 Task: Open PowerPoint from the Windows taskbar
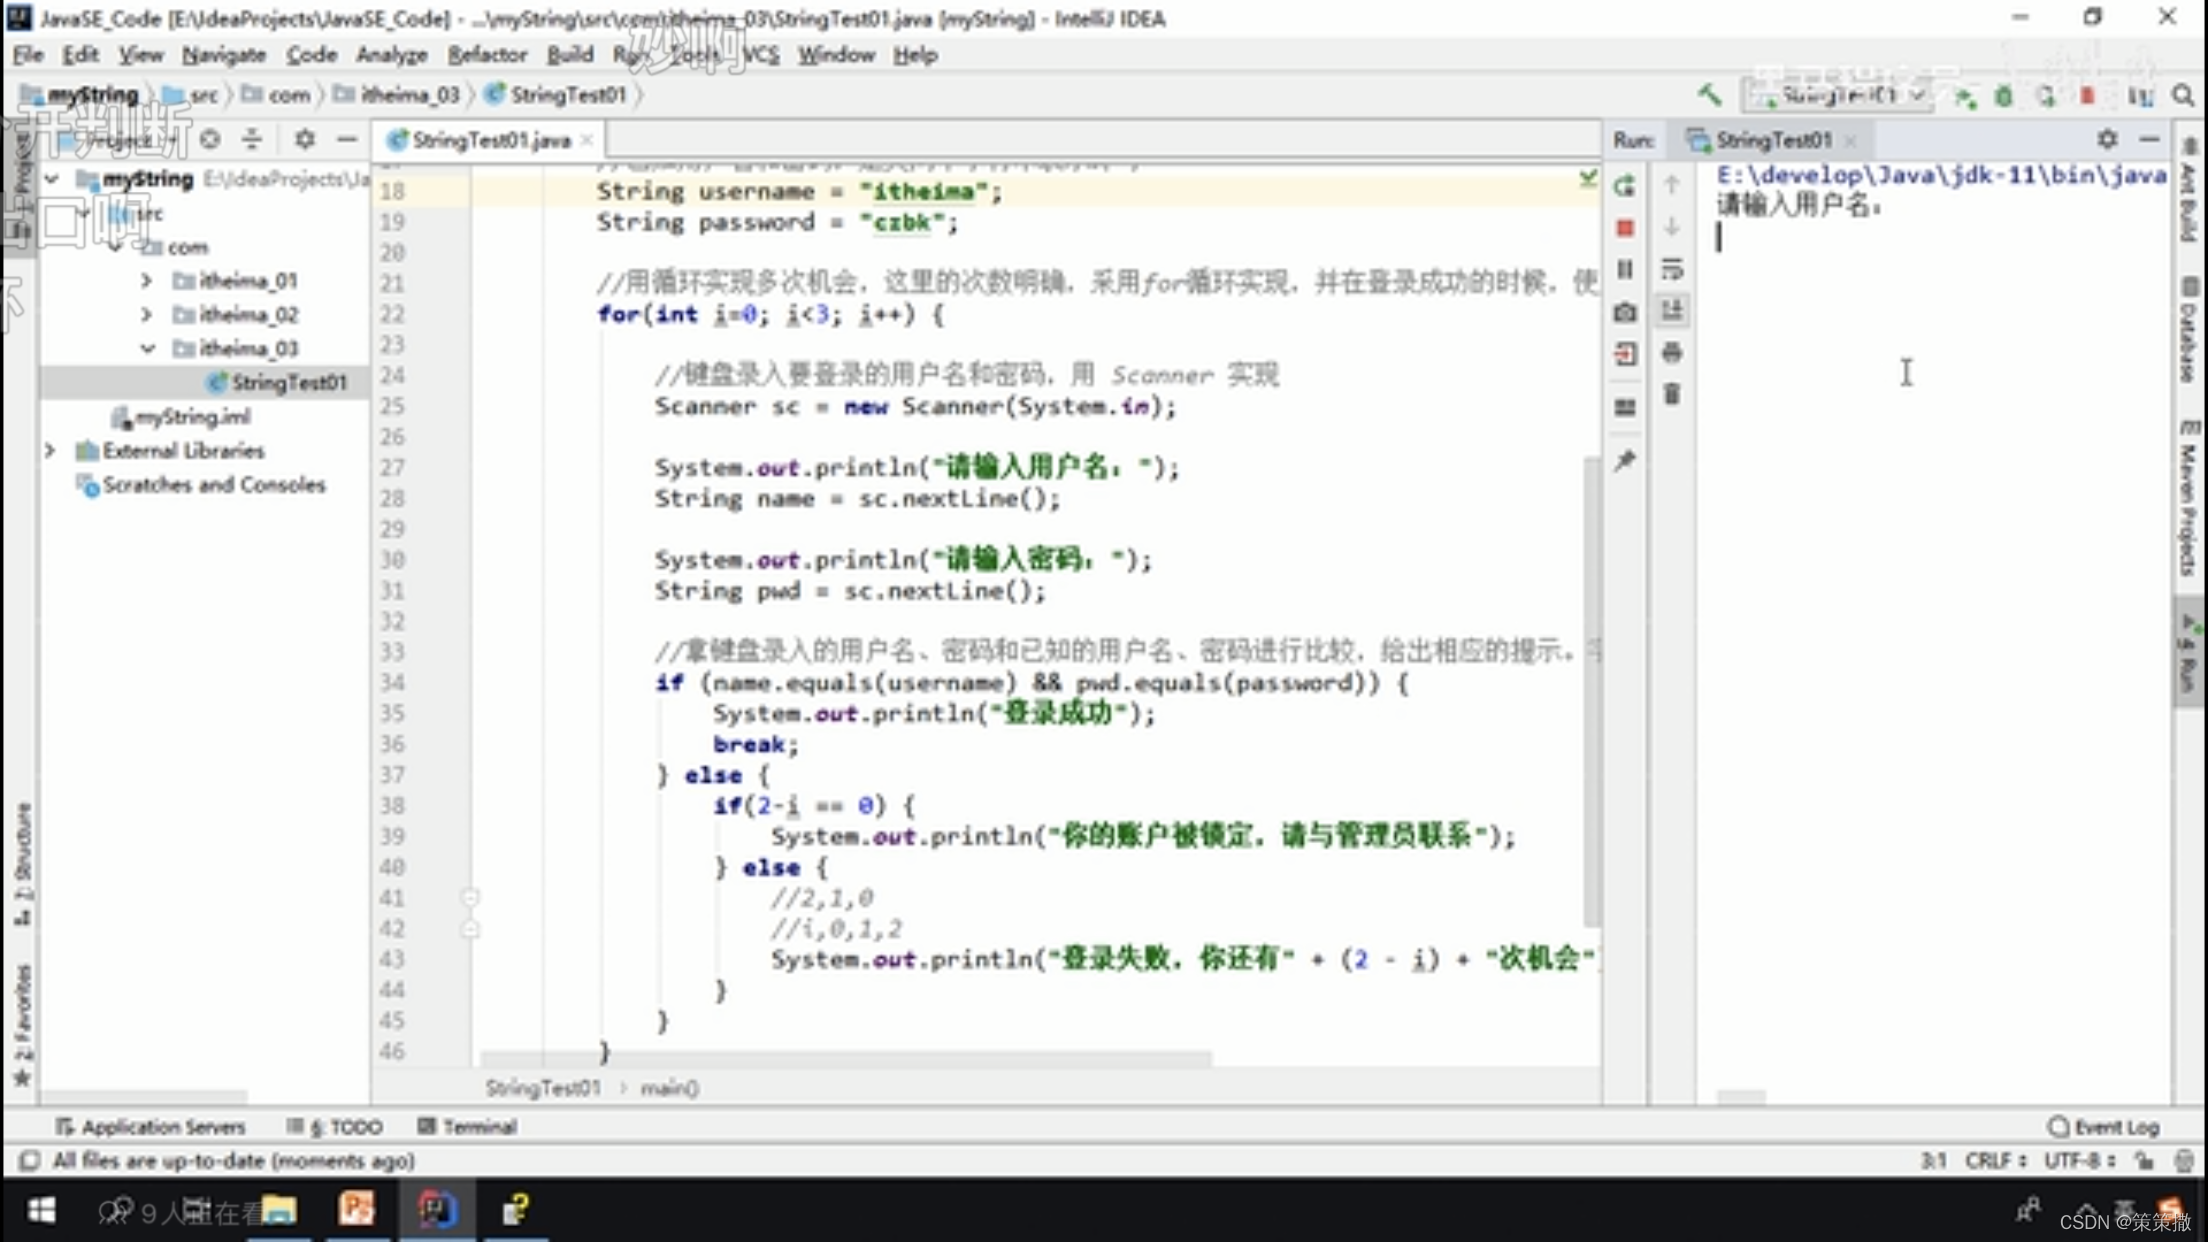(357, 1209)
